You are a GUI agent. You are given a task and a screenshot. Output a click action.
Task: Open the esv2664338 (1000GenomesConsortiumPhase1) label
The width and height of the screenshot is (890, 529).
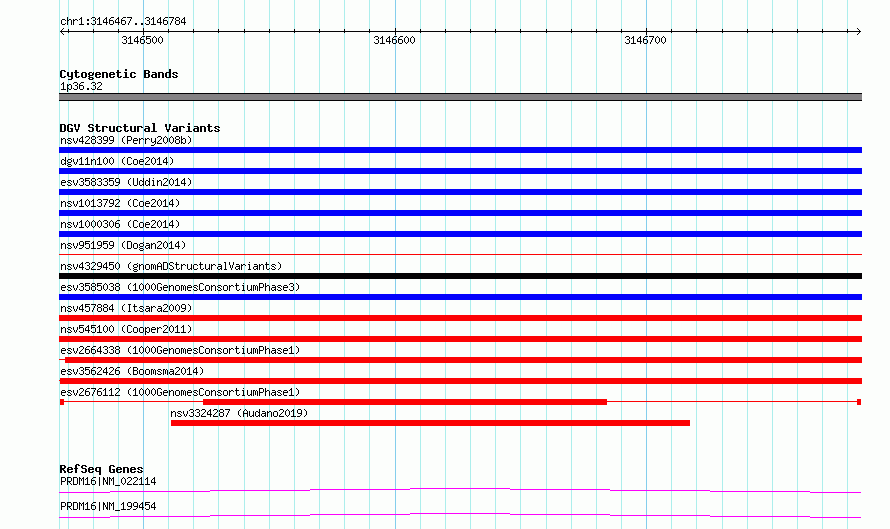(x=180, y=350)
